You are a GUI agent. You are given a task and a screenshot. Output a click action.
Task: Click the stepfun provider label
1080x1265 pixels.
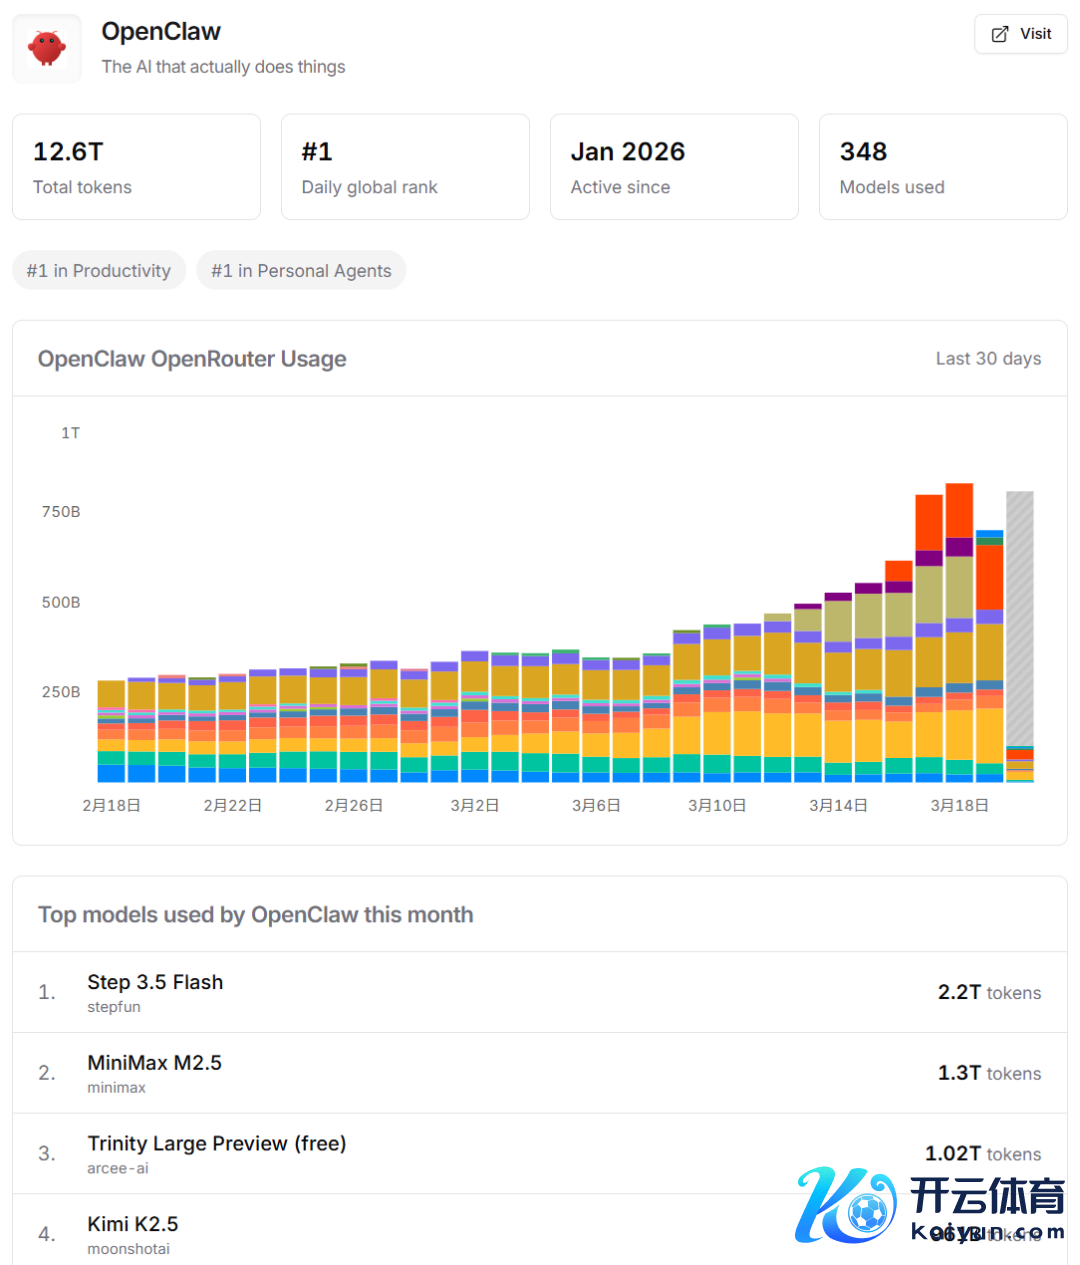(x=113, y=1007)
